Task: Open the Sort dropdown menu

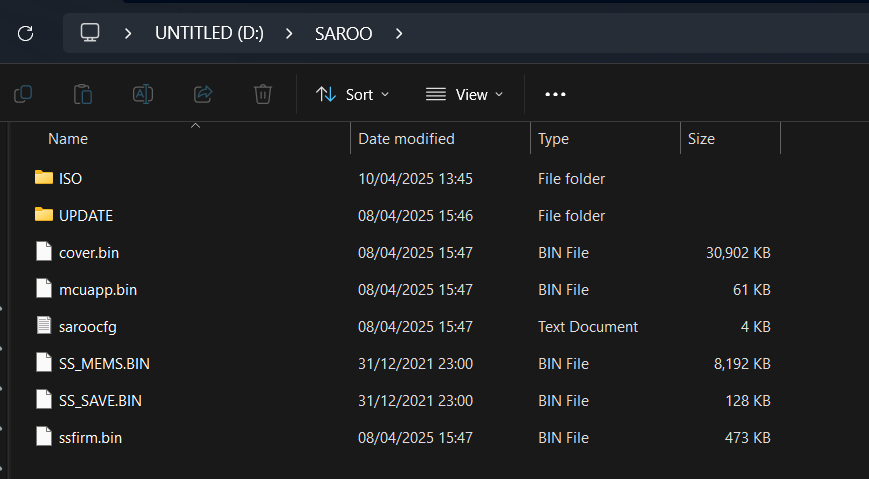Action: coord(353,94)
